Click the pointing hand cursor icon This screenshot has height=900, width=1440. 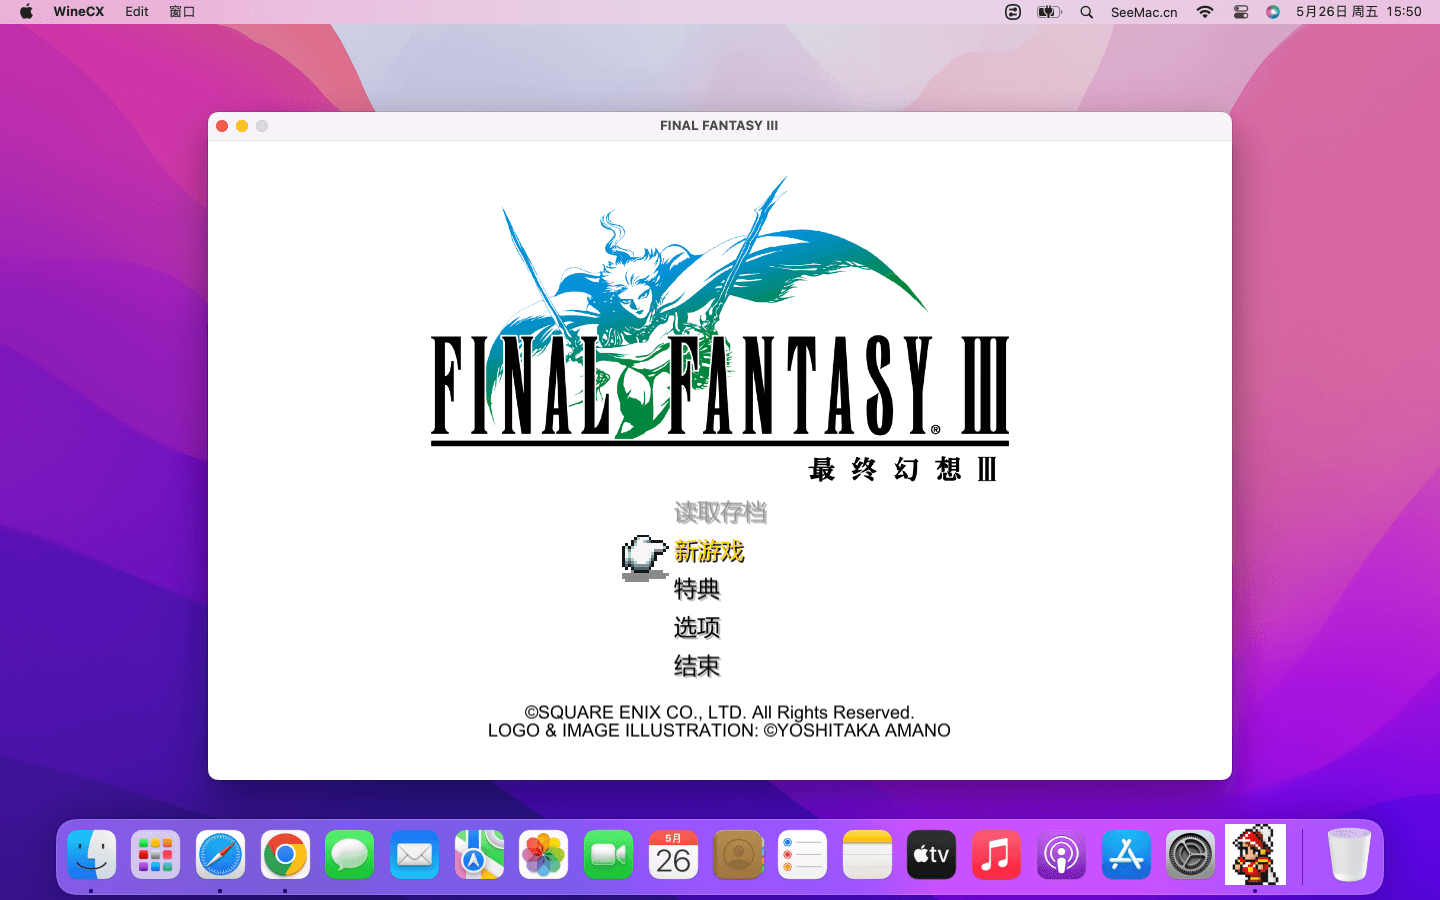point(644,556)
